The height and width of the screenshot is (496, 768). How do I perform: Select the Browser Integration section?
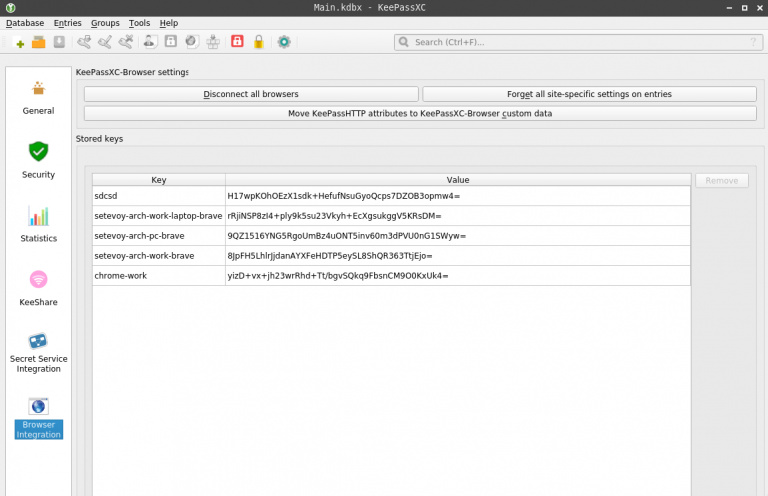(x=38, y=418)
